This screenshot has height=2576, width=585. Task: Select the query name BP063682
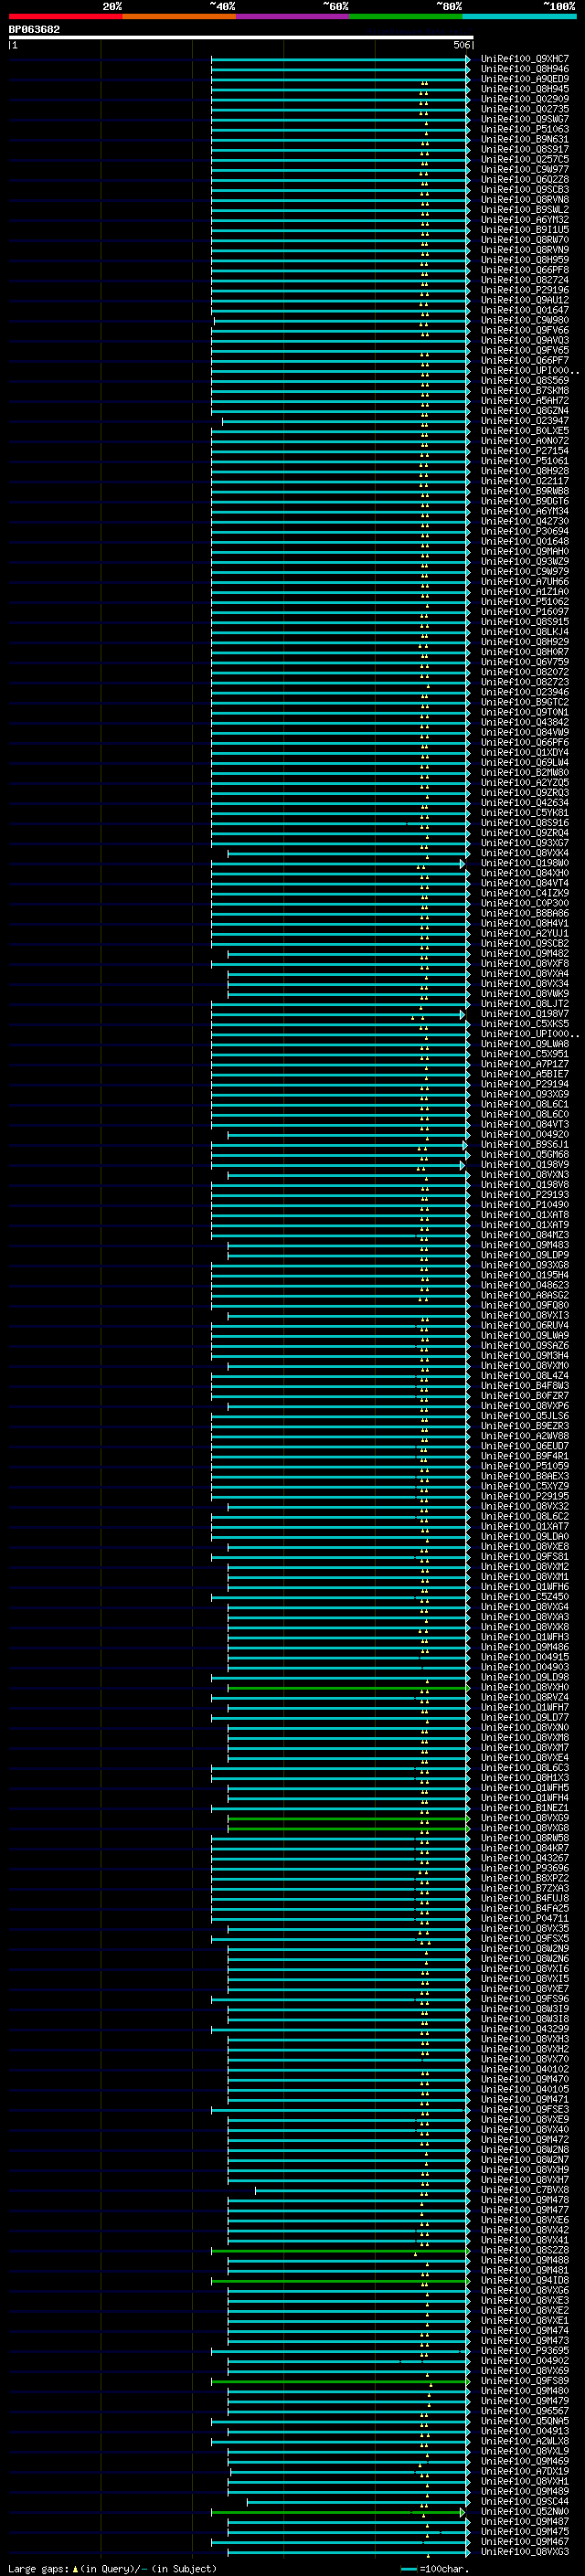[x=34, y=30]
